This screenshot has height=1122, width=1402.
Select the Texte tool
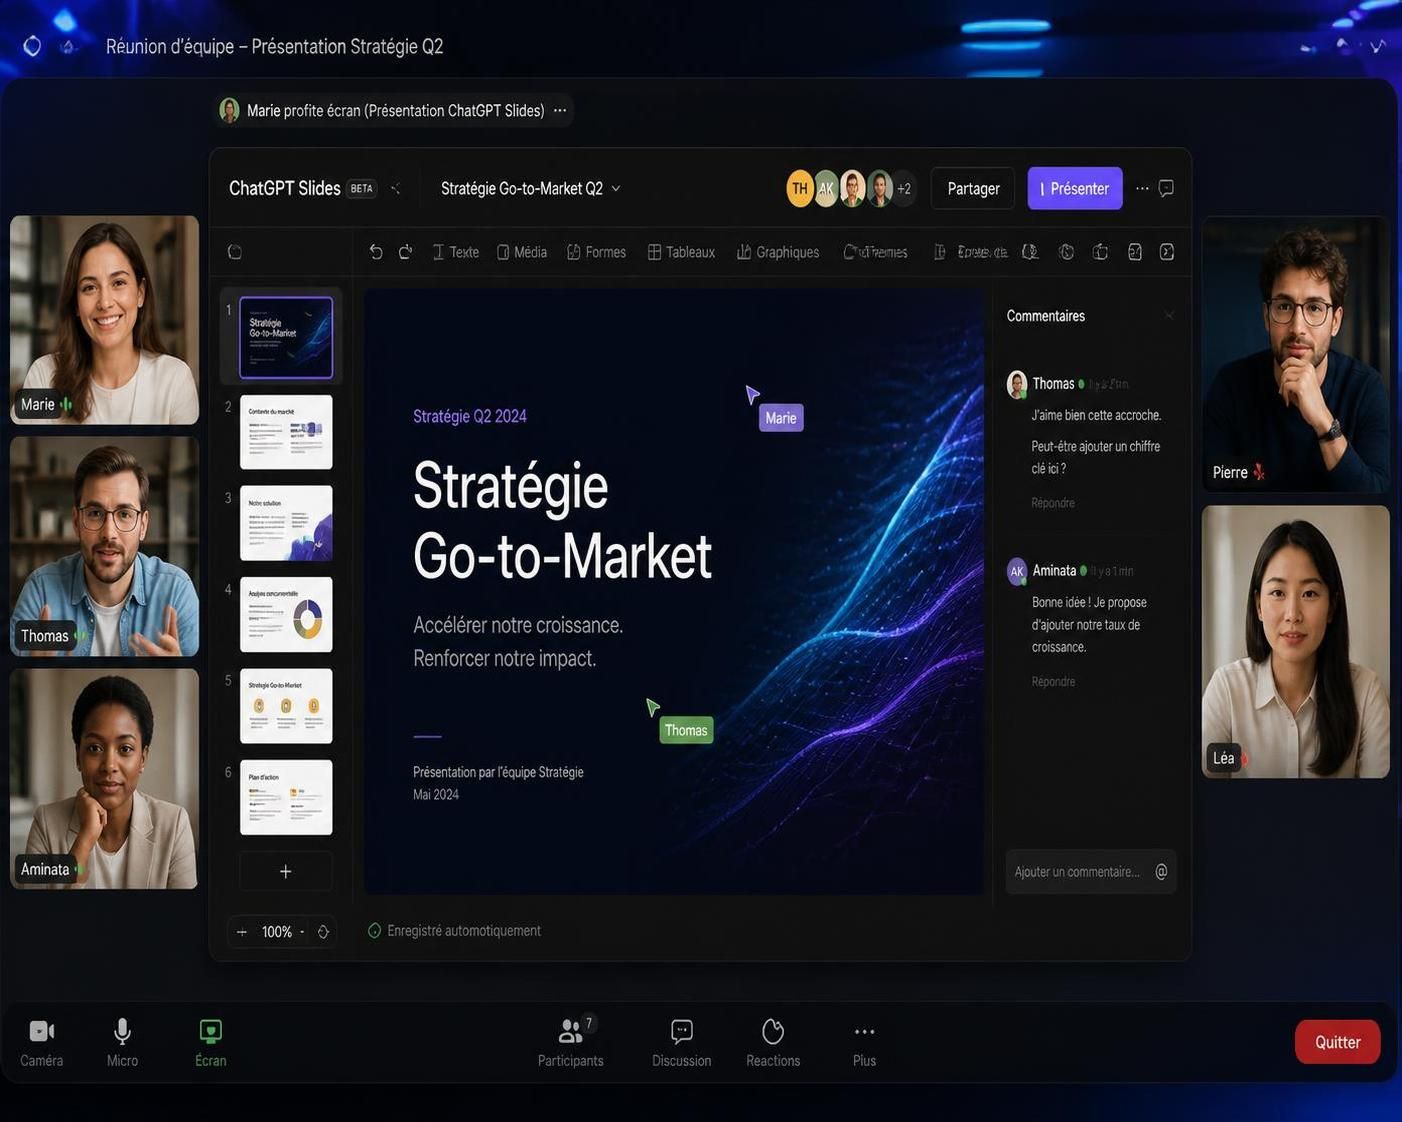point(455,252)
